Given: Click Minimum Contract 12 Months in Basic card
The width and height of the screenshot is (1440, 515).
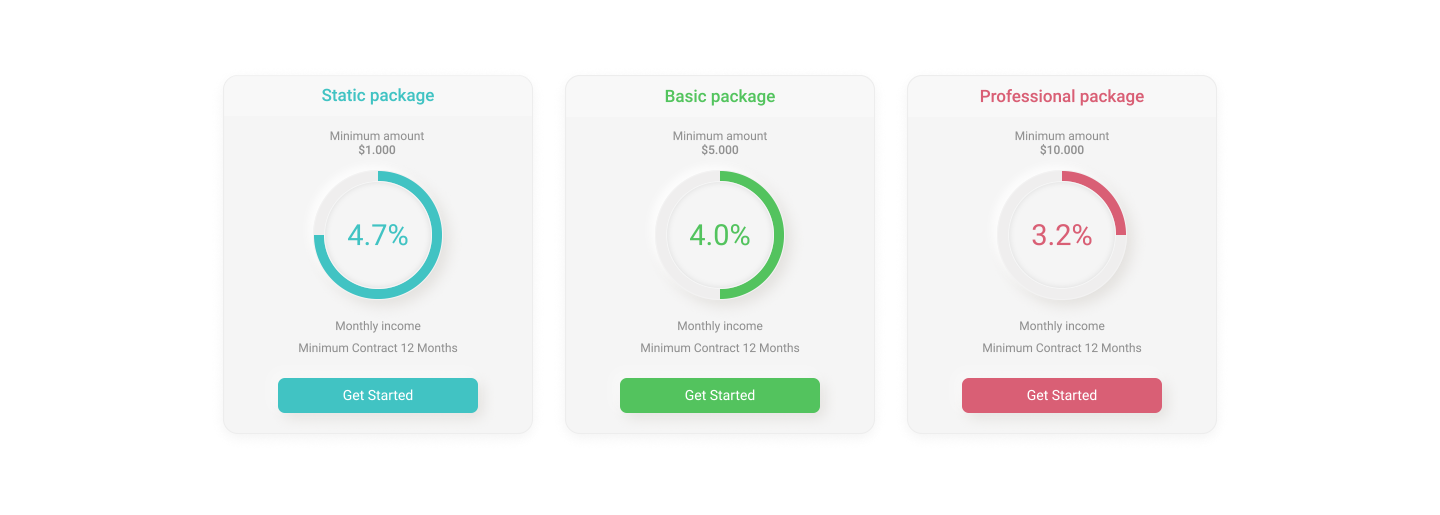Looking at the screenshot, I should (720, 348).
